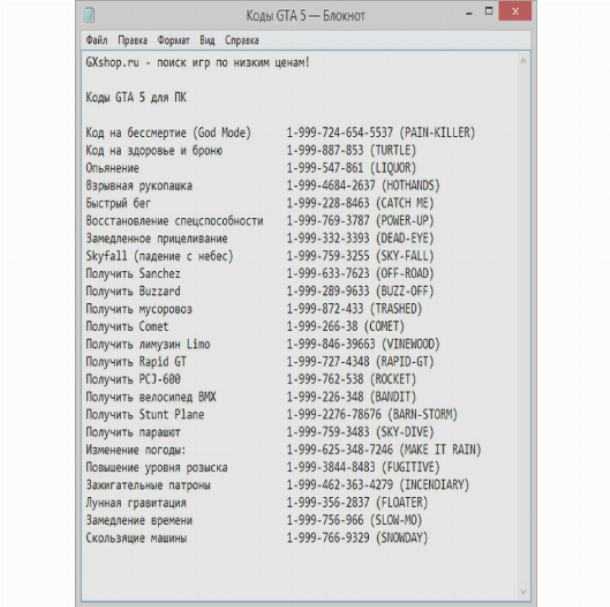The height and width of the screenshot is (607, 610).
Task: Click the FLOATER code
Action: [x=357, y=502]
